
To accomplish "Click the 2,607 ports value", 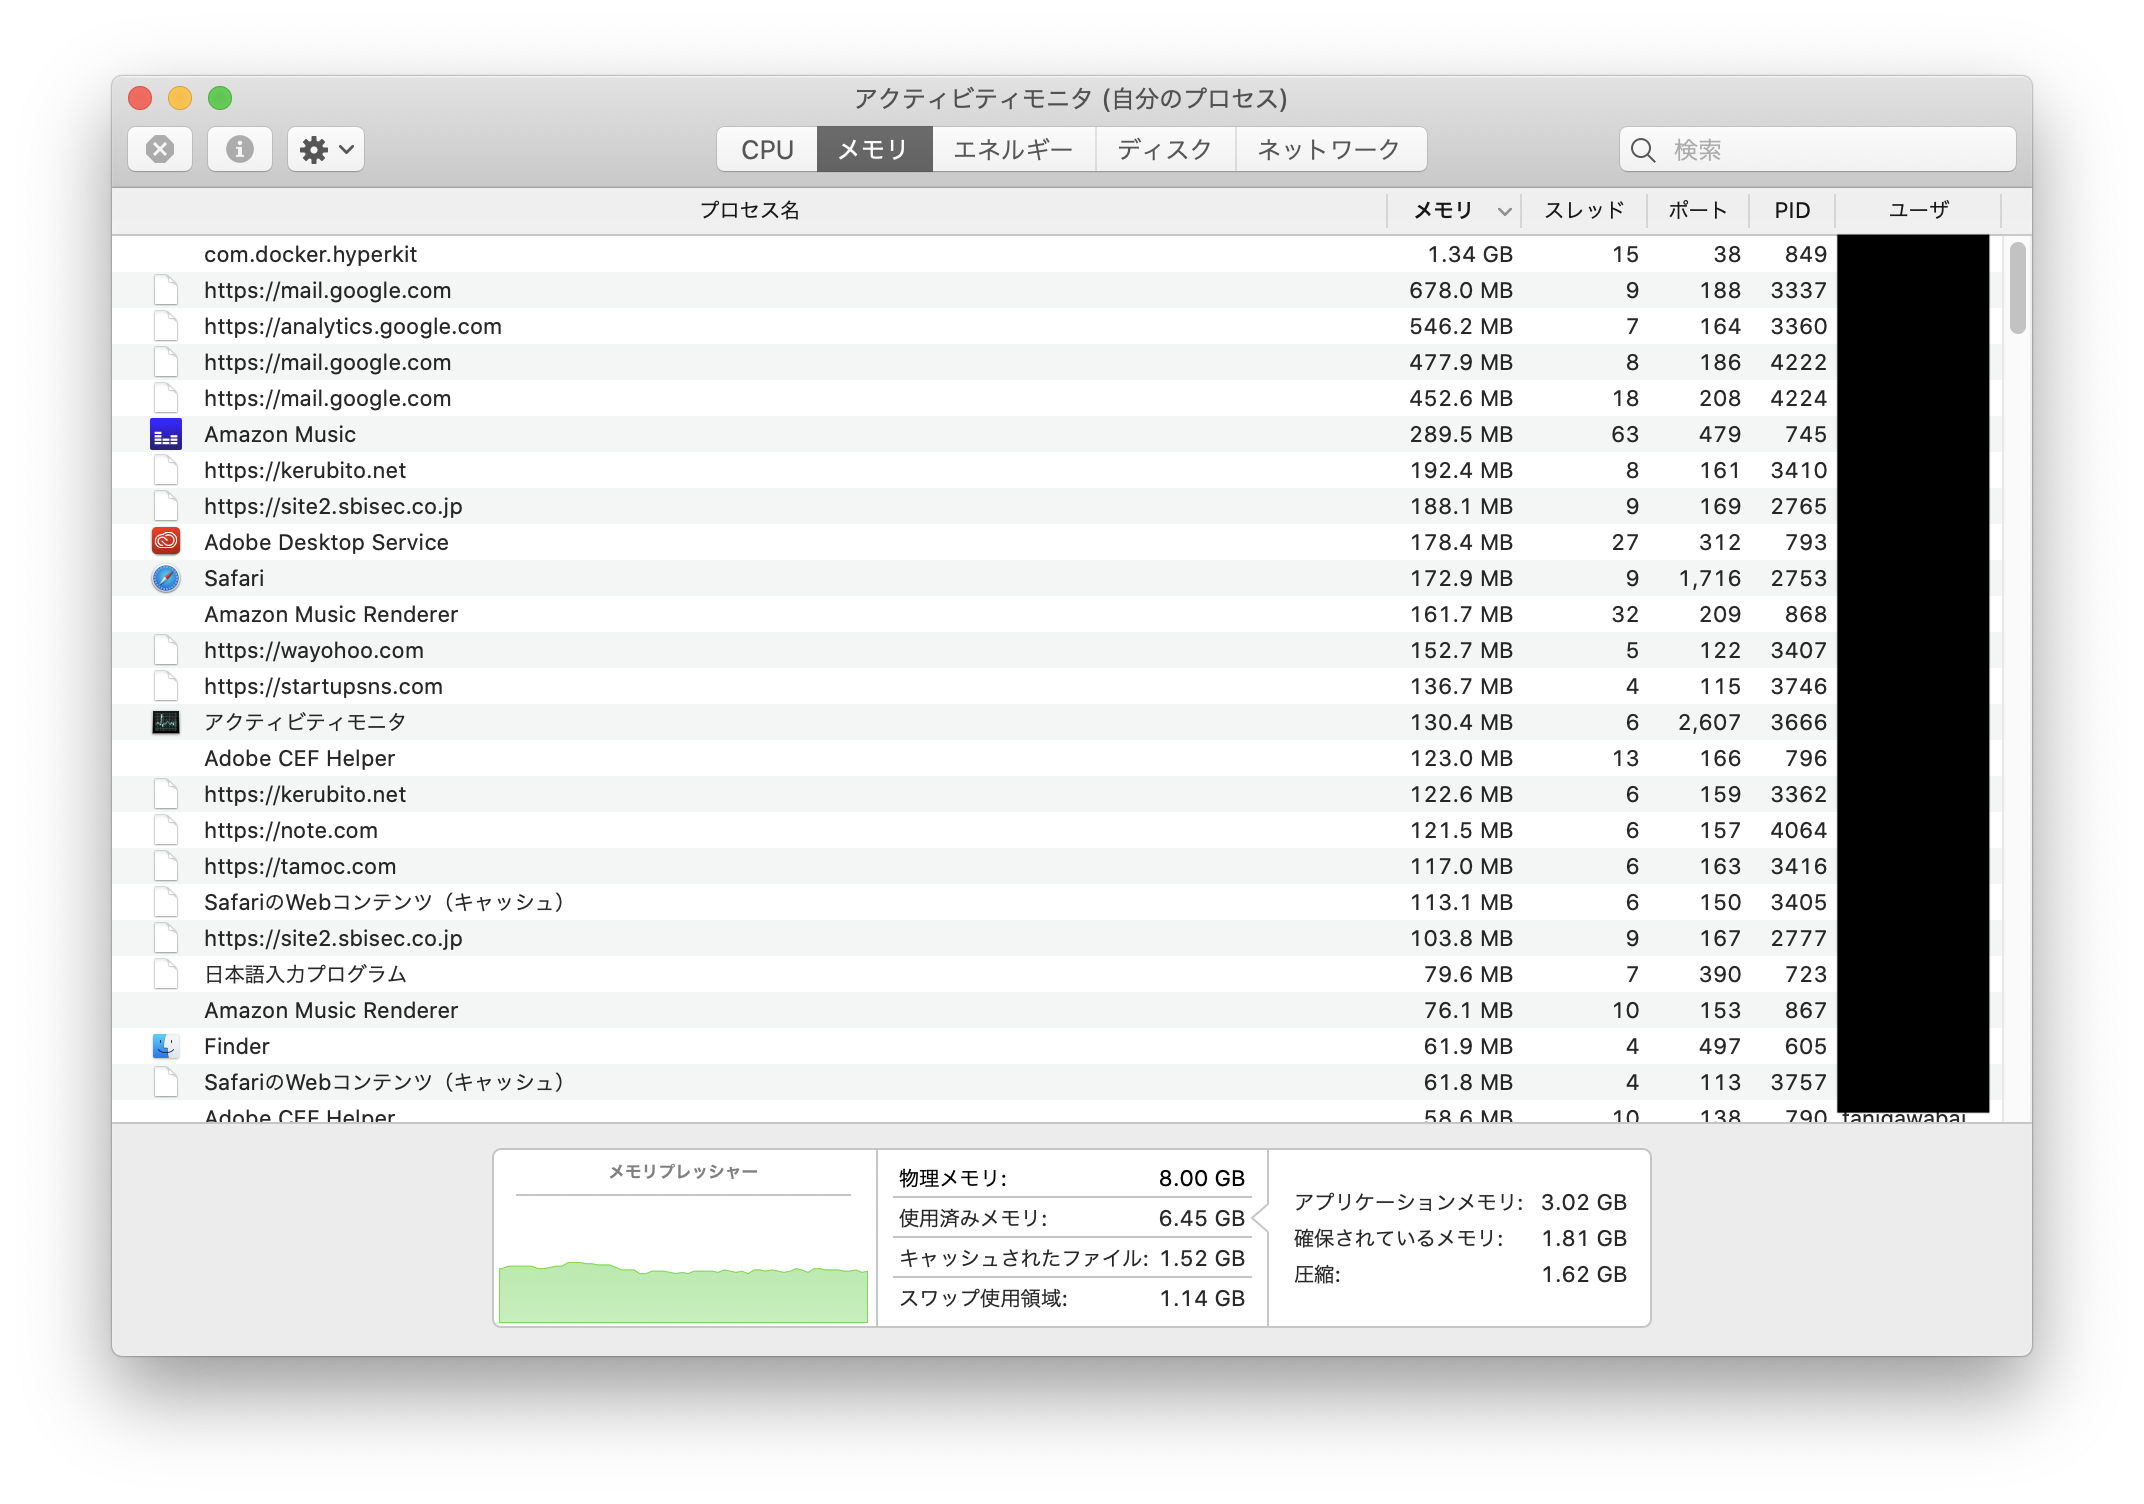I will (1709, 722).
